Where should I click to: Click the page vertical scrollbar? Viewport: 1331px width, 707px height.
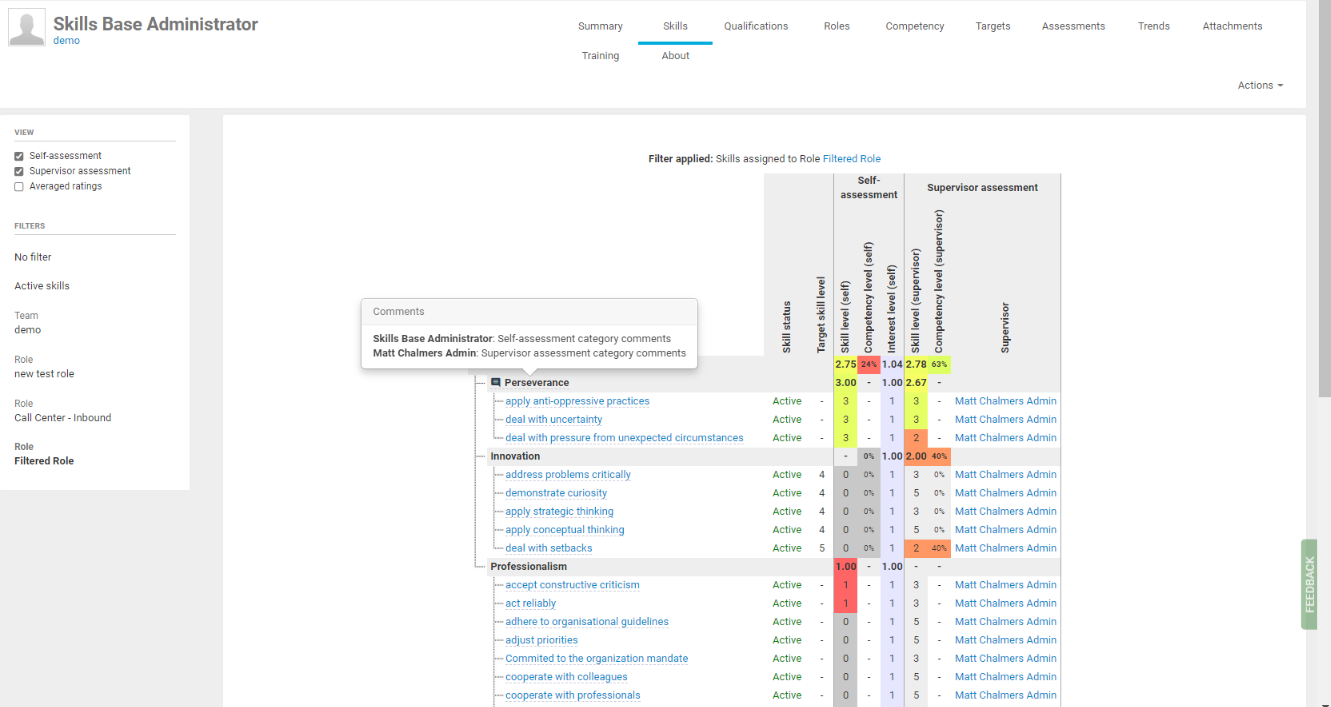point(1324,200)
